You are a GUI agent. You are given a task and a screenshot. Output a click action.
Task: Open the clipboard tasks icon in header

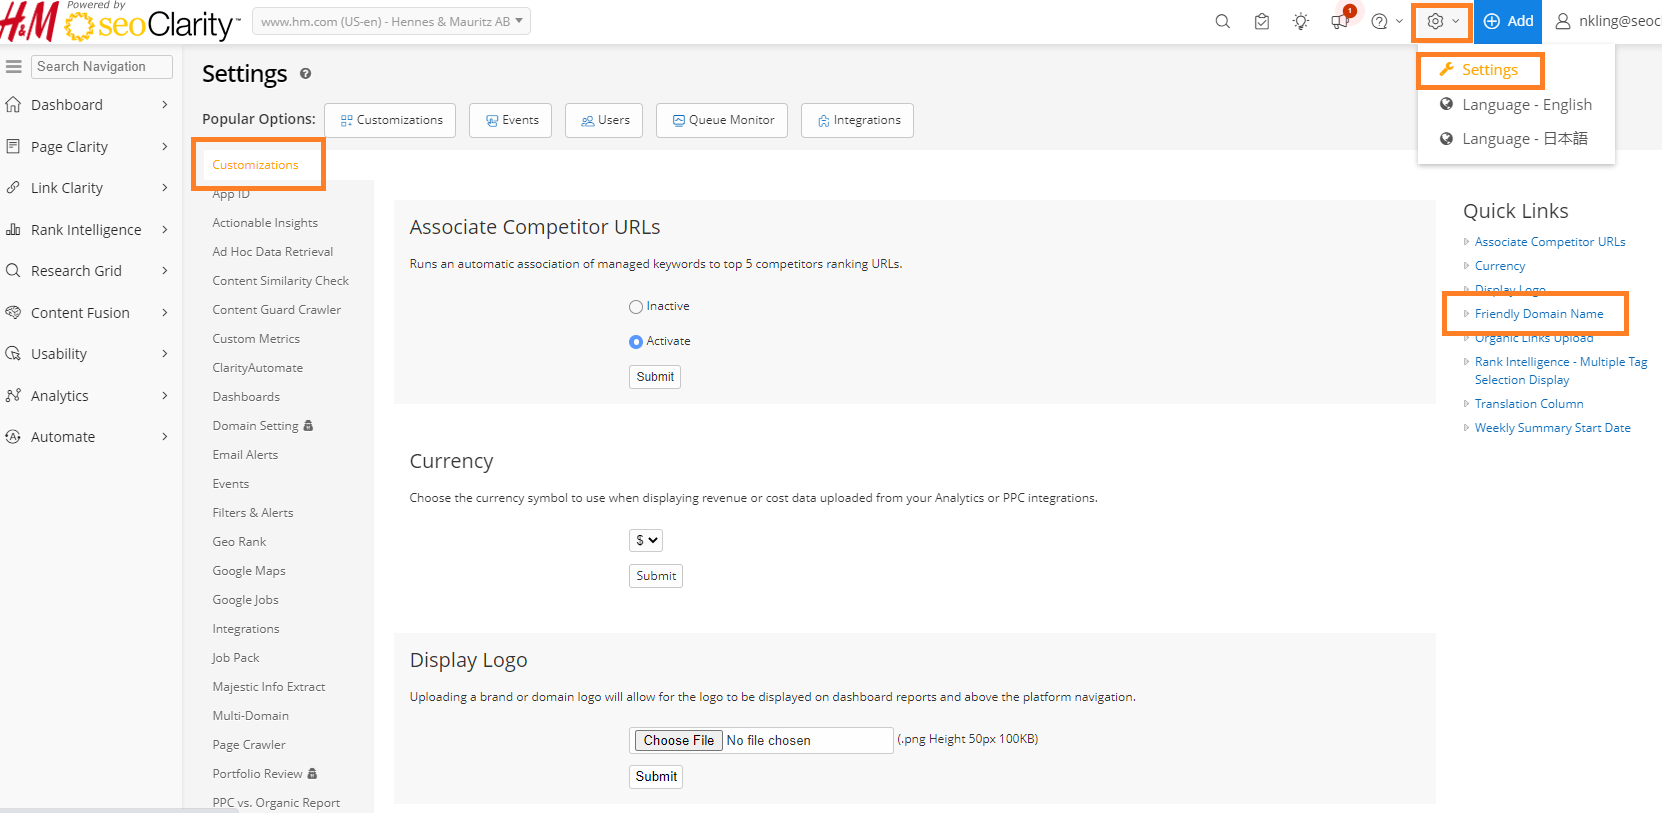(1261, 21)
